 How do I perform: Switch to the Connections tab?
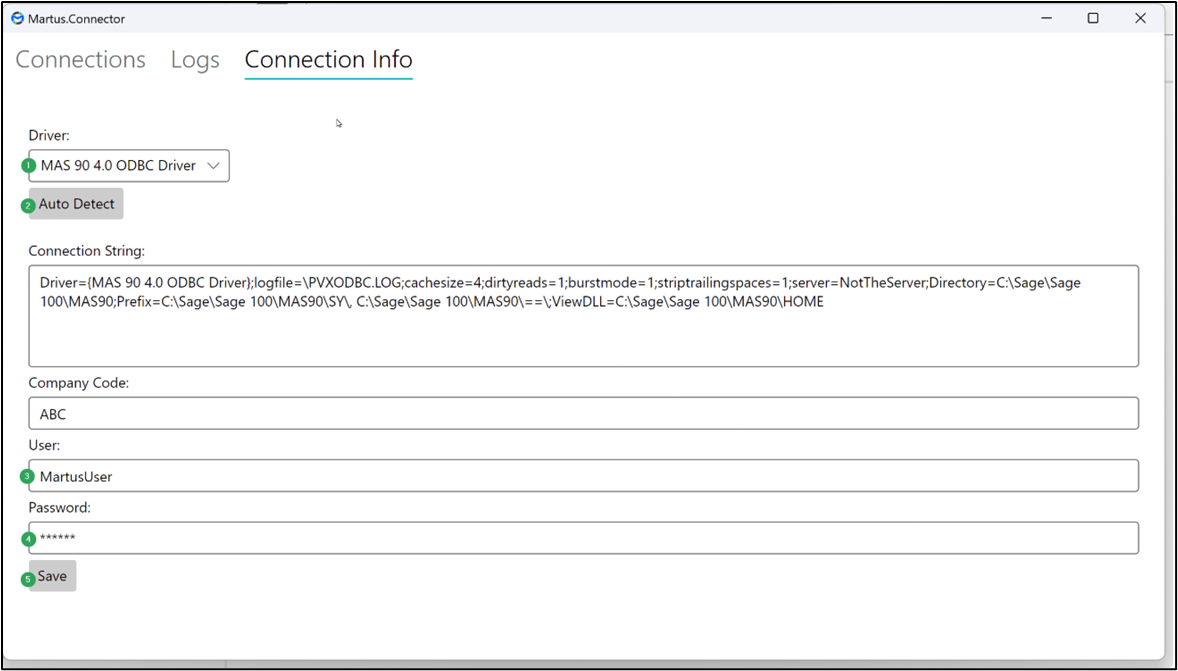click(x=80, y=59)
